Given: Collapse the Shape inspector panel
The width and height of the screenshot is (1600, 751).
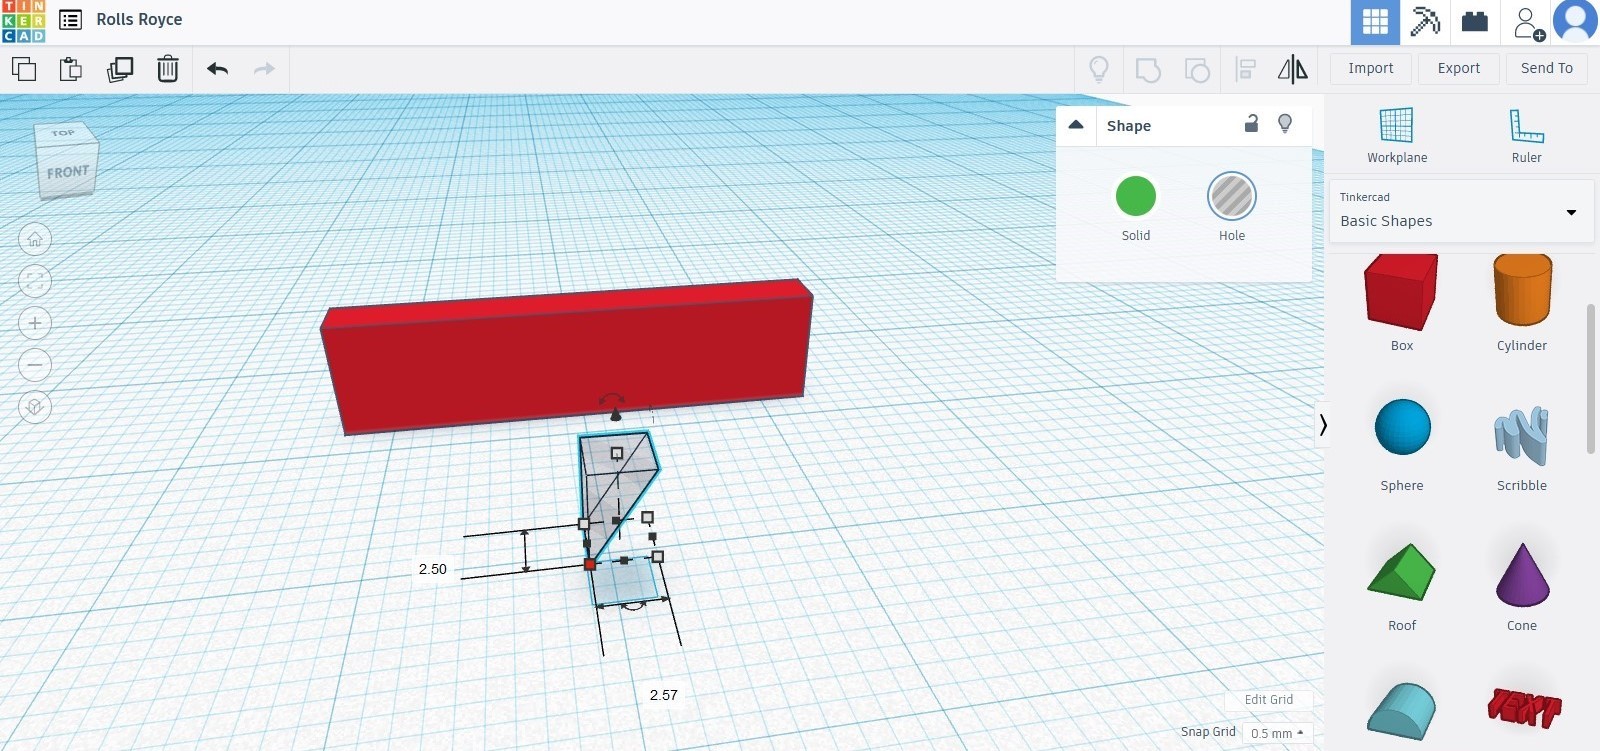Looking at the screenshot, I should point(1076,125).
